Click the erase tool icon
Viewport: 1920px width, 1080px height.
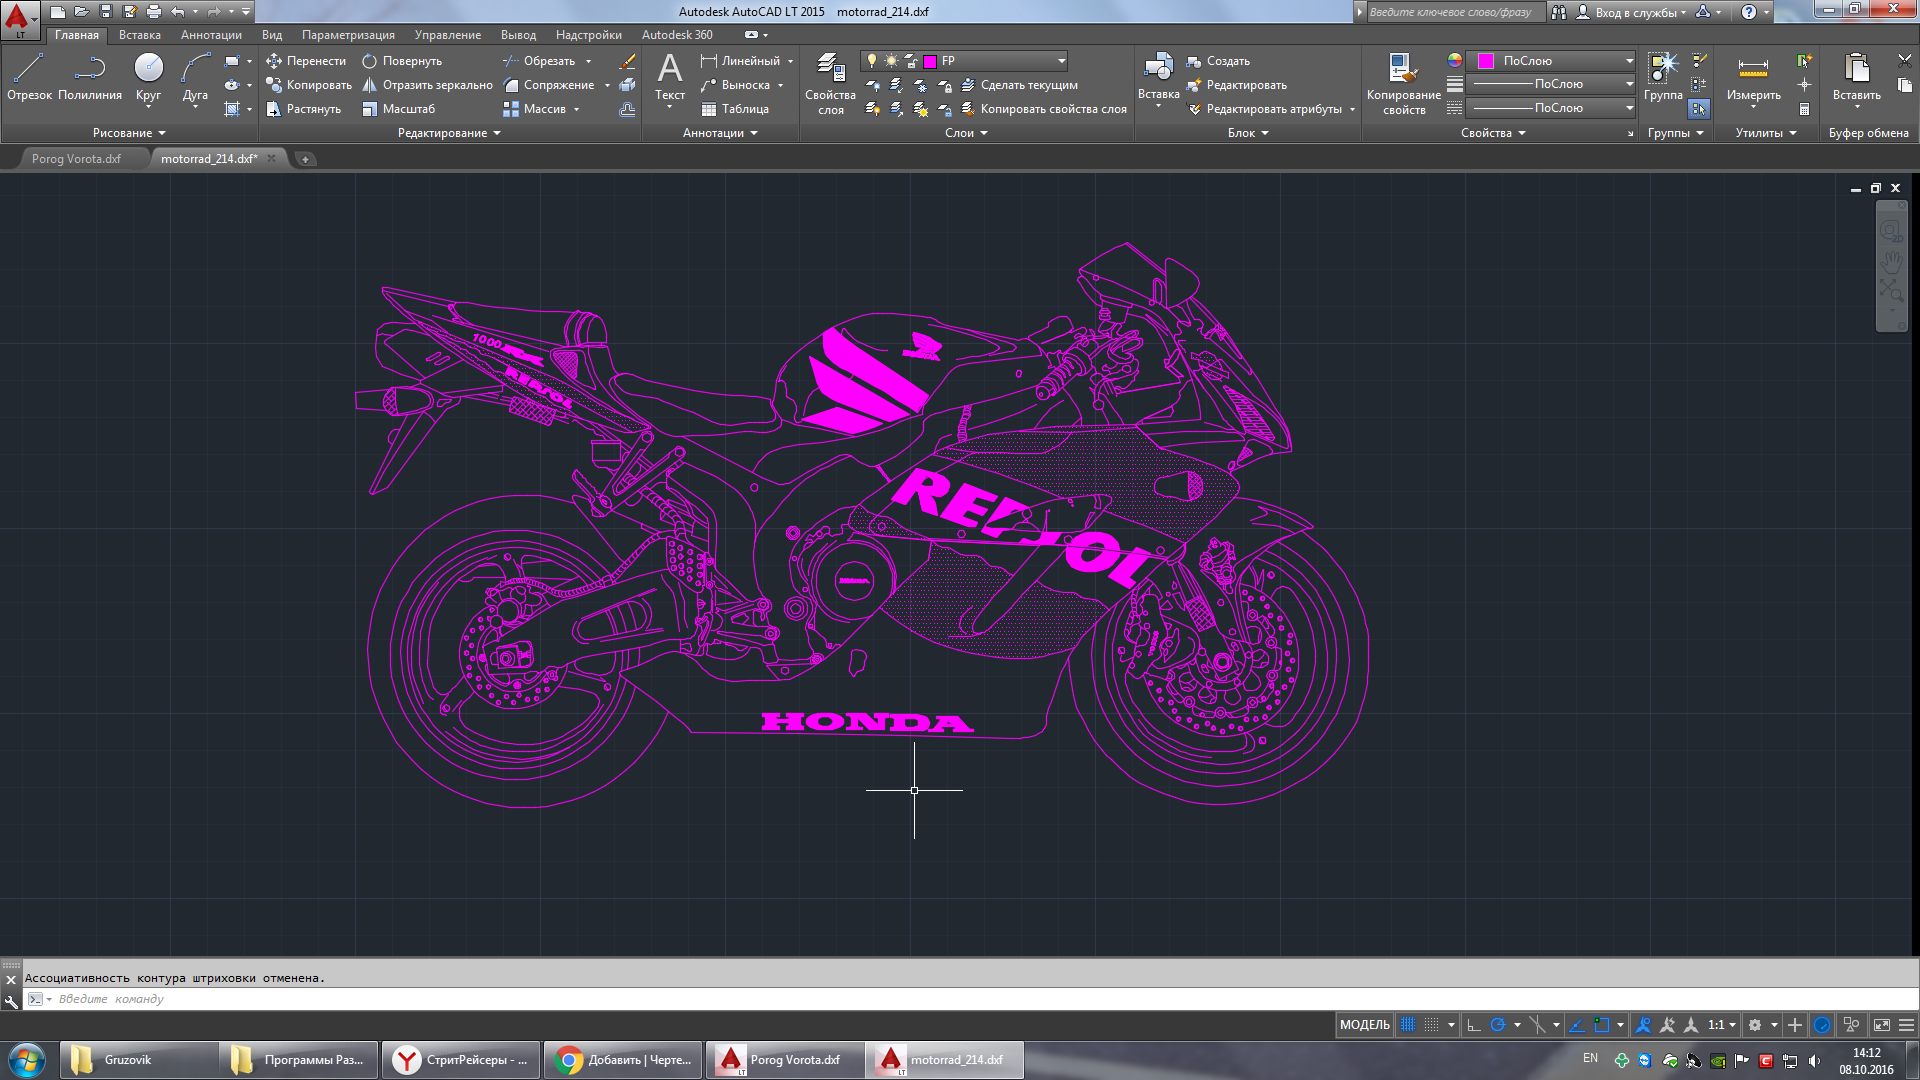tap(627, 61)
